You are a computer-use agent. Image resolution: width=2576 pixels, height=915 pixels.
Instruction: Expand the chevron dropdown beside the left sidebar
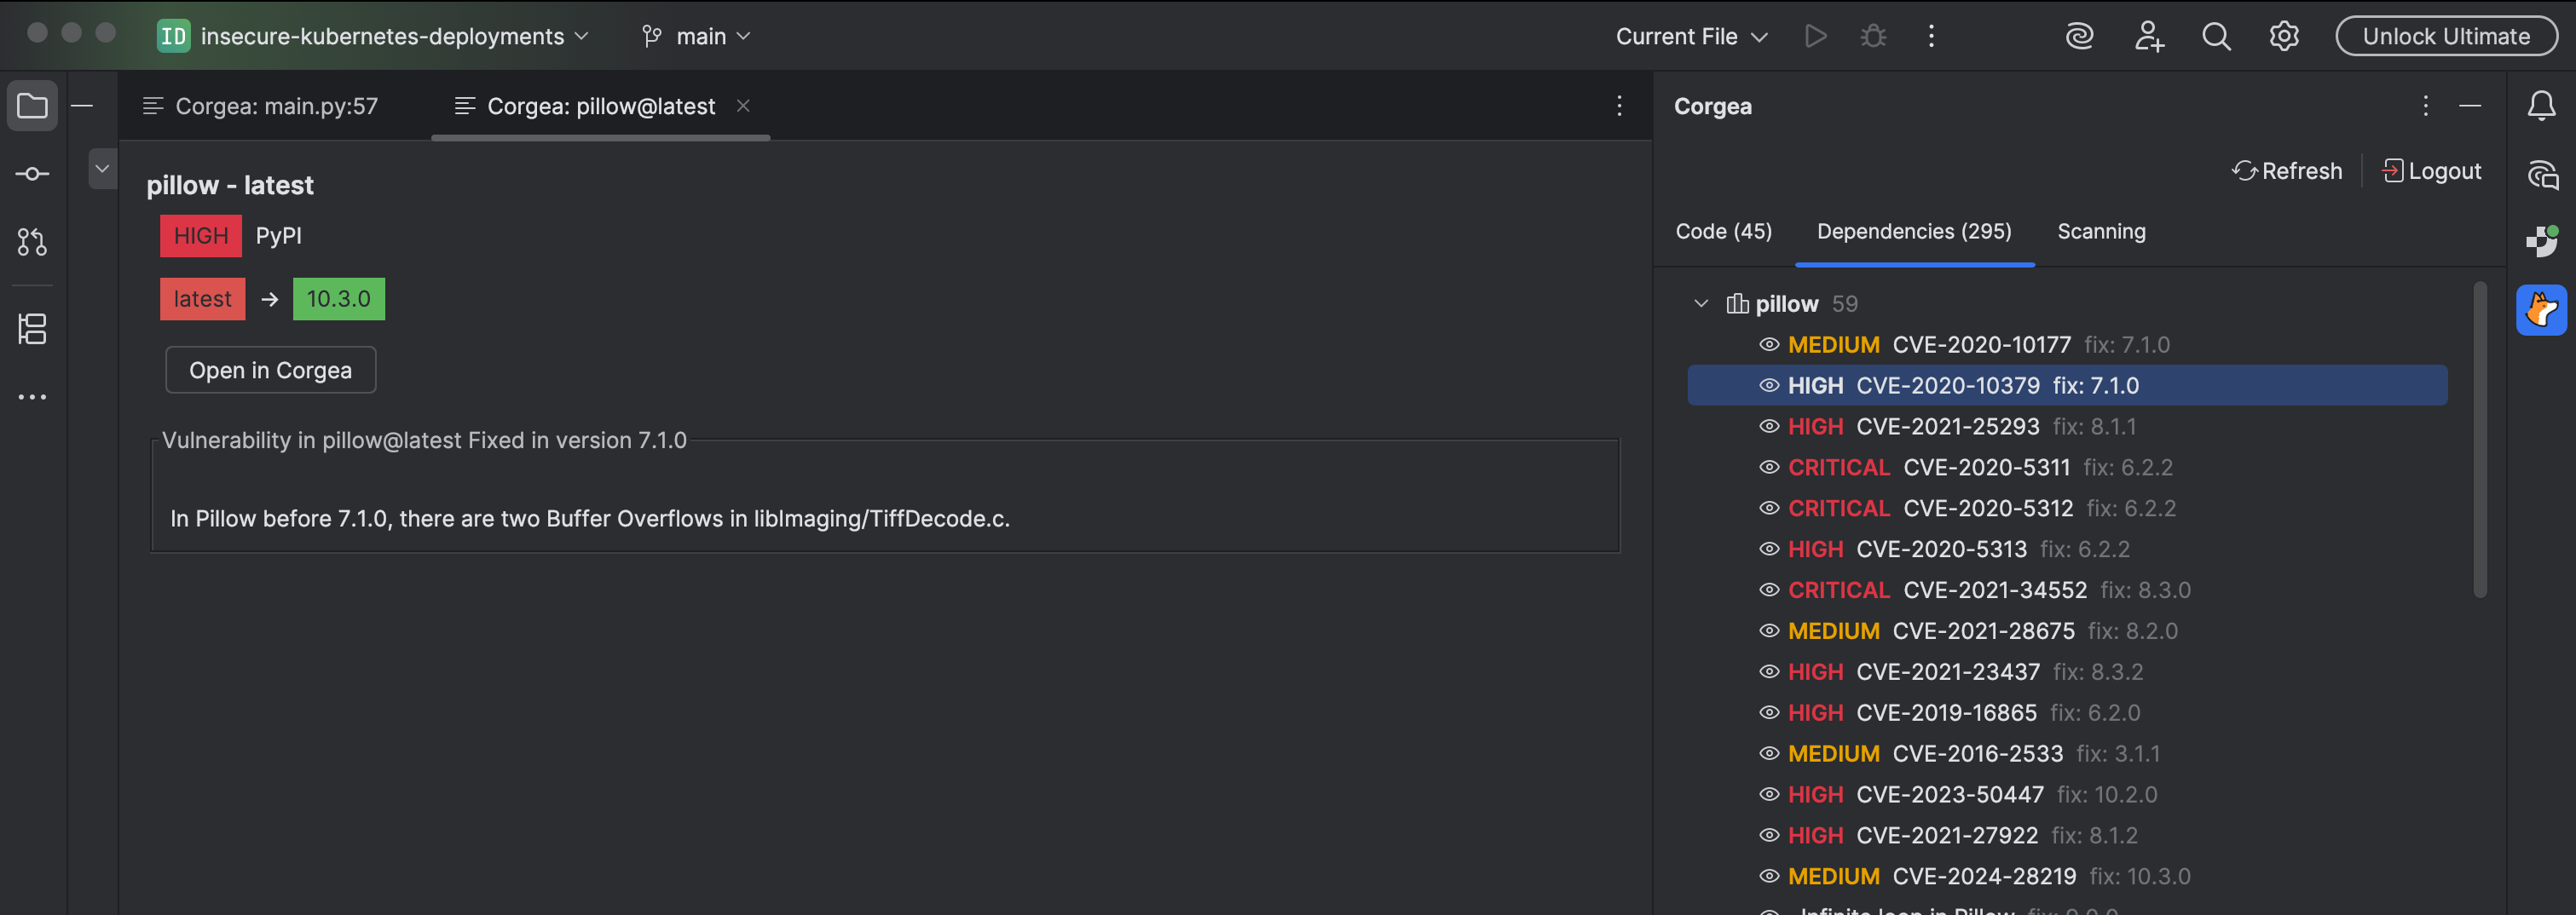pos(102,169)
